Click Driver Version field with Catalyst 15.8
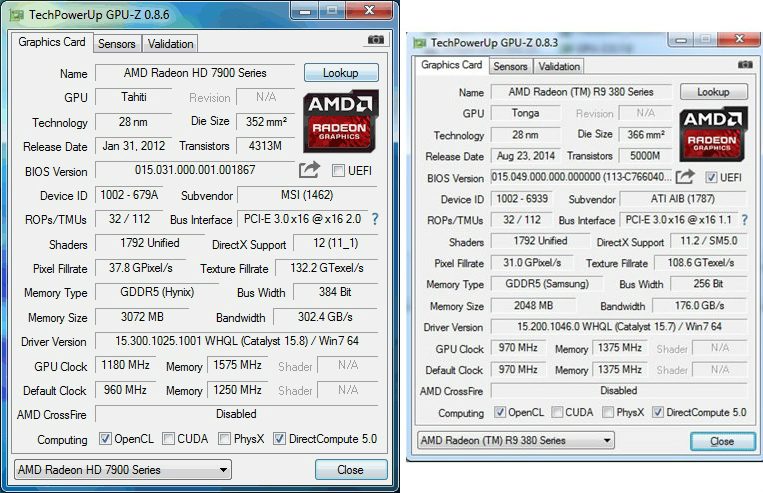 pyautogui.click(x=236, y=341)
